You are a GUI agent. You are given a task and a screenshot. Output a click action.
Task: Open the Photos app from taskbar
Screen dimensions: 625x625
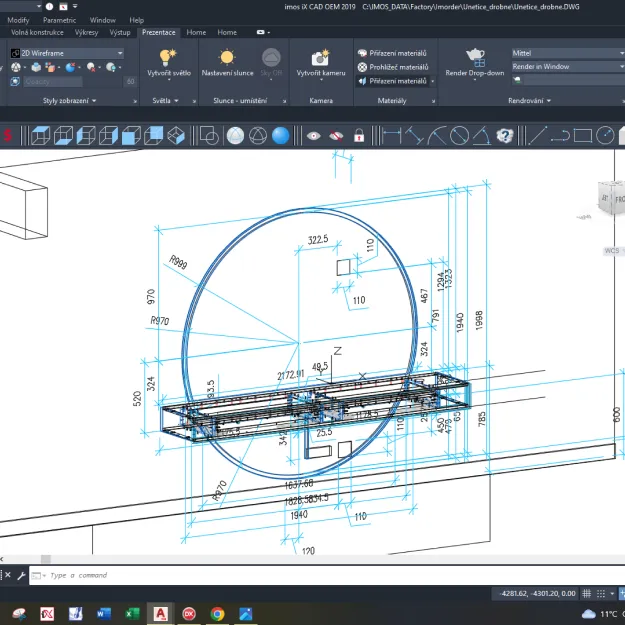coord(246,614)
